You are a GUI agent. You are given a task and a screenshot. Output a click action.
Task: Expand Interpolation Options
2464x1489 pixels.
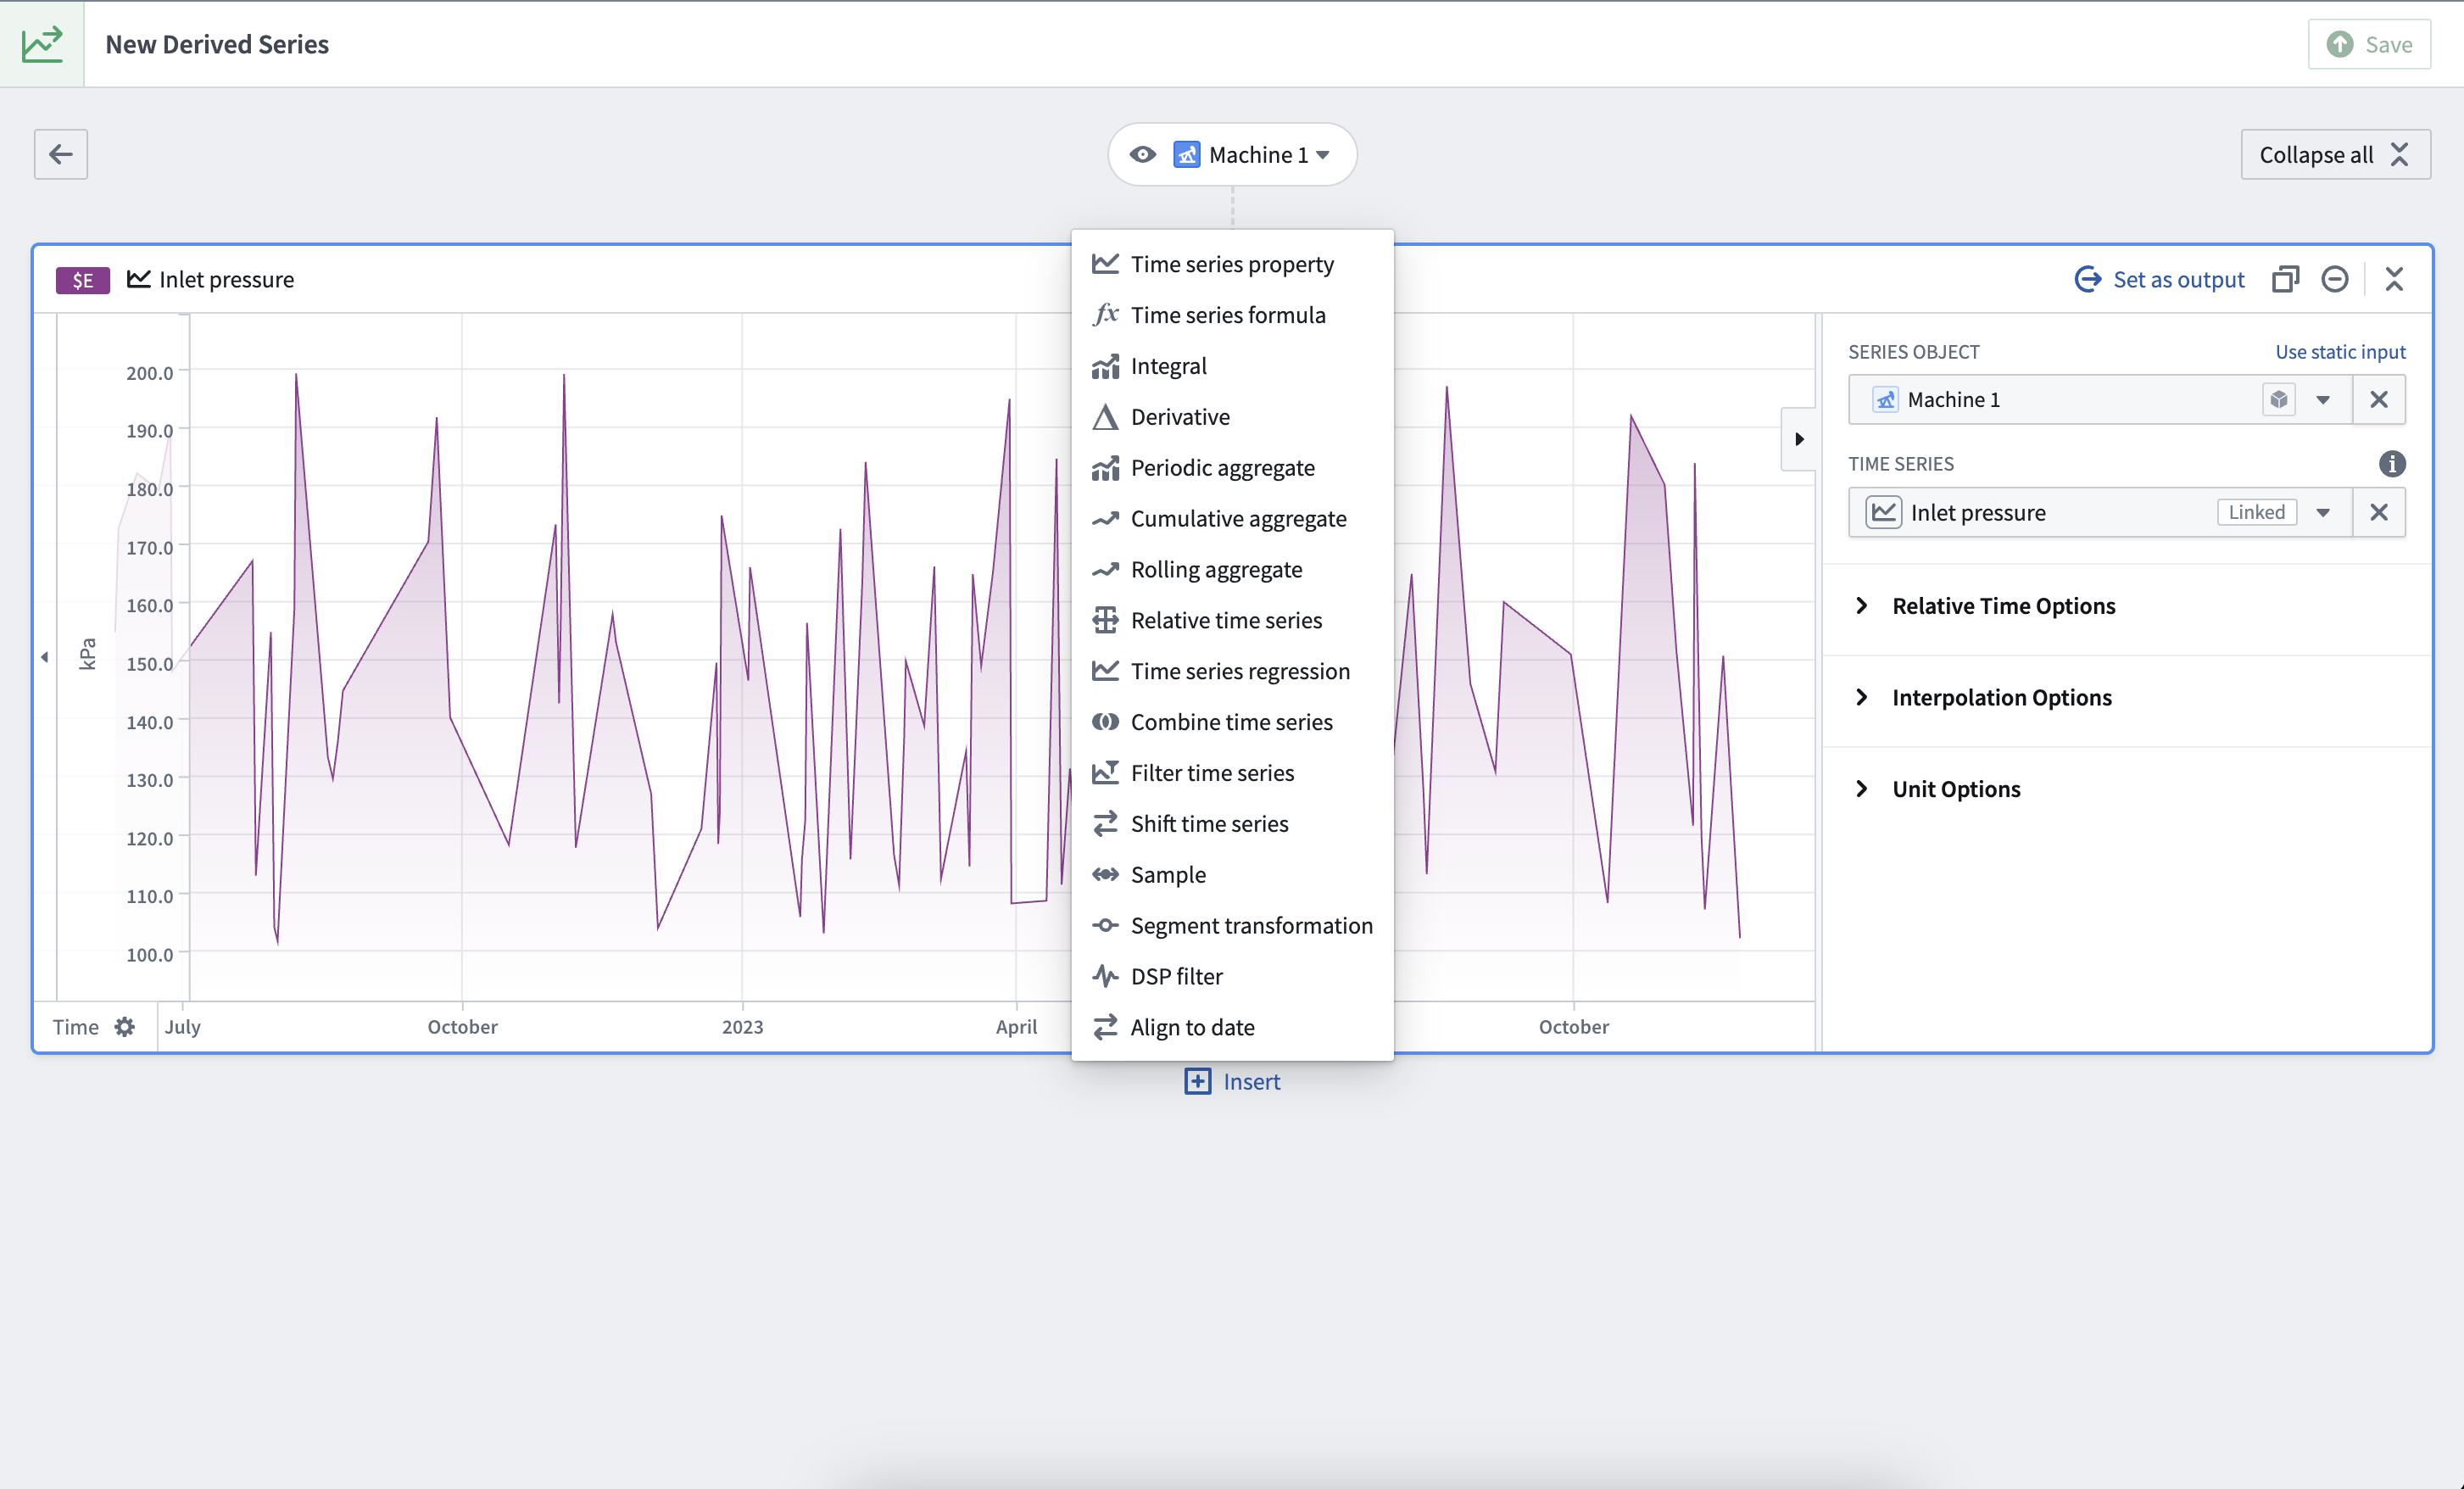[2001, 698]
